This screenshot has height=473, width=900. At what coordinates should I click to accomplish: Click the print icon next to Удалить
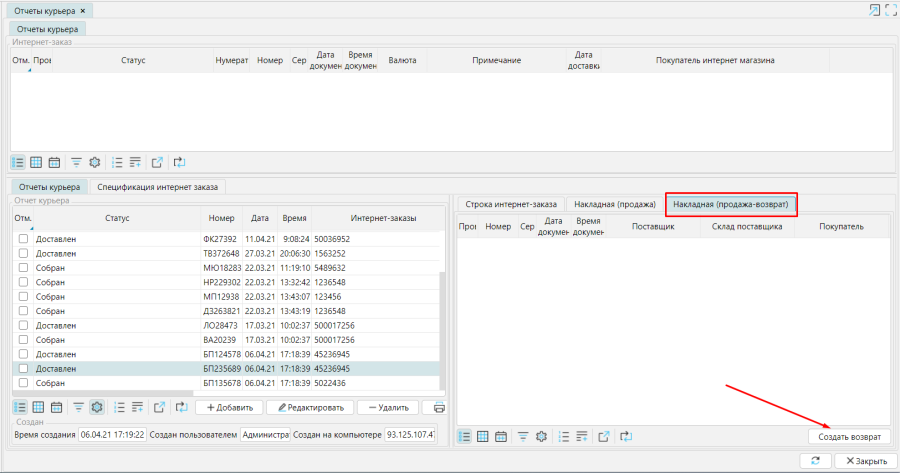pyautogui.click(x=438, y=407)
